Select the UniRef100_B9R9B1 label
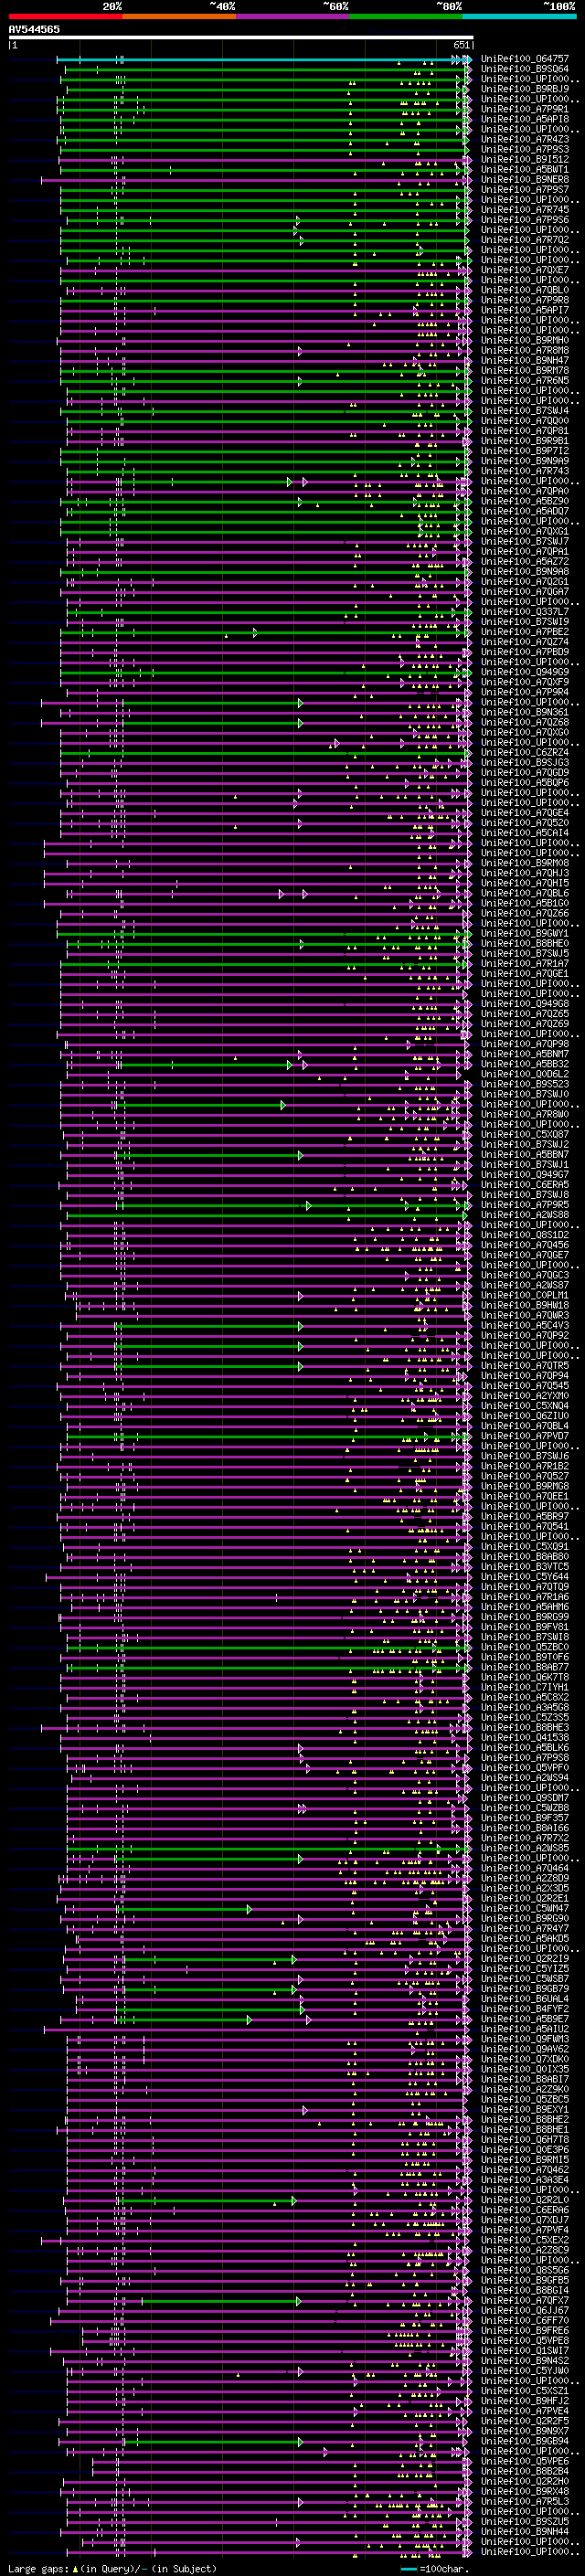The height and width of the screenshot is (2576, 585). [524, 440]
